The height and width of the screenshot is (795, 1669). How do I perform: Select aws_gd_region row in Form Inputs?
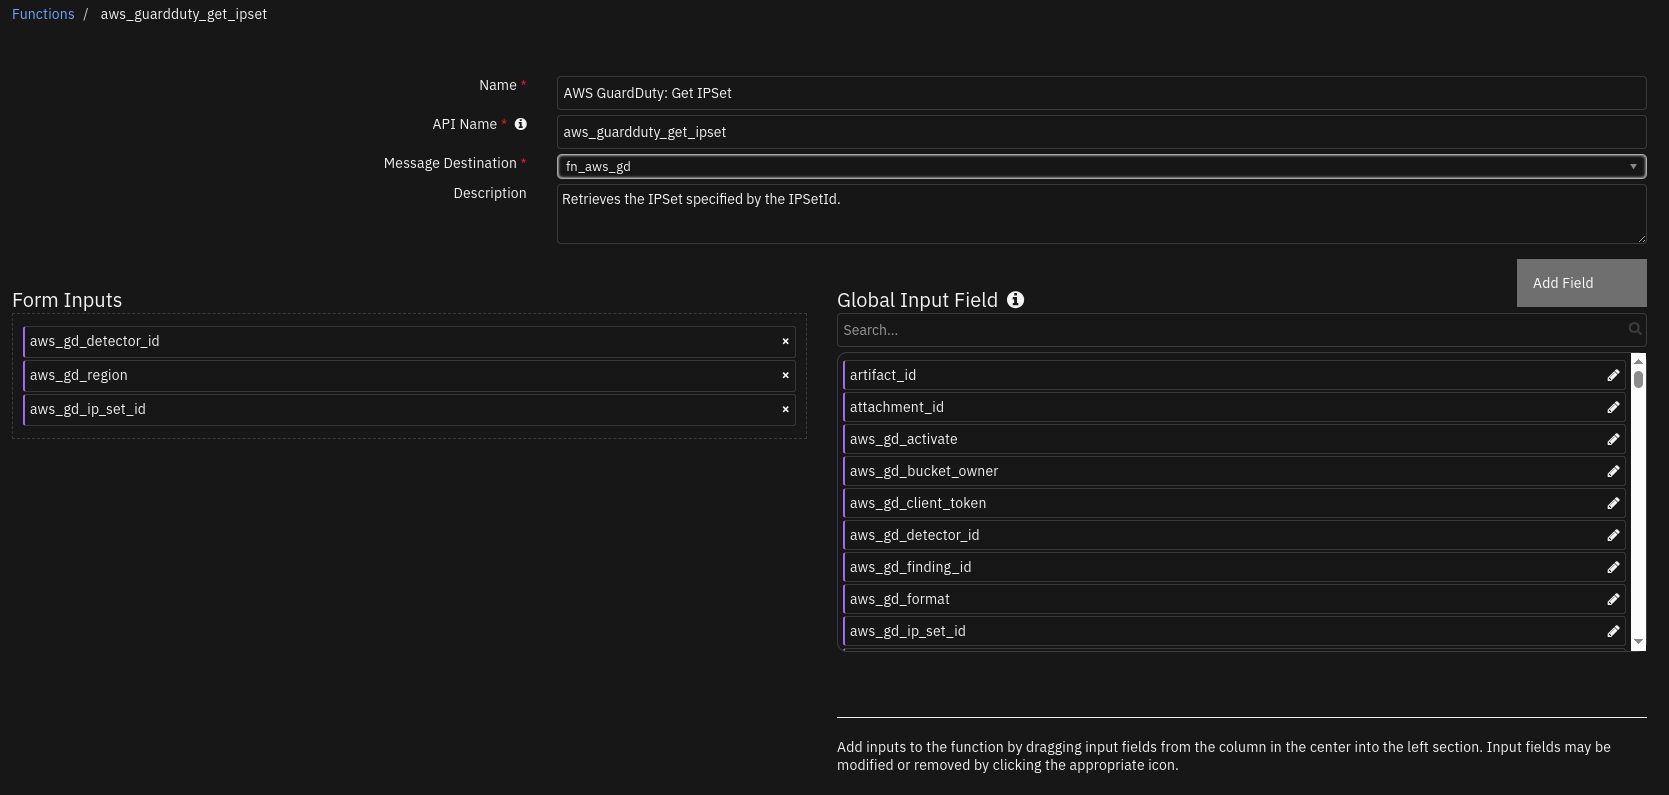click(409, 375)
